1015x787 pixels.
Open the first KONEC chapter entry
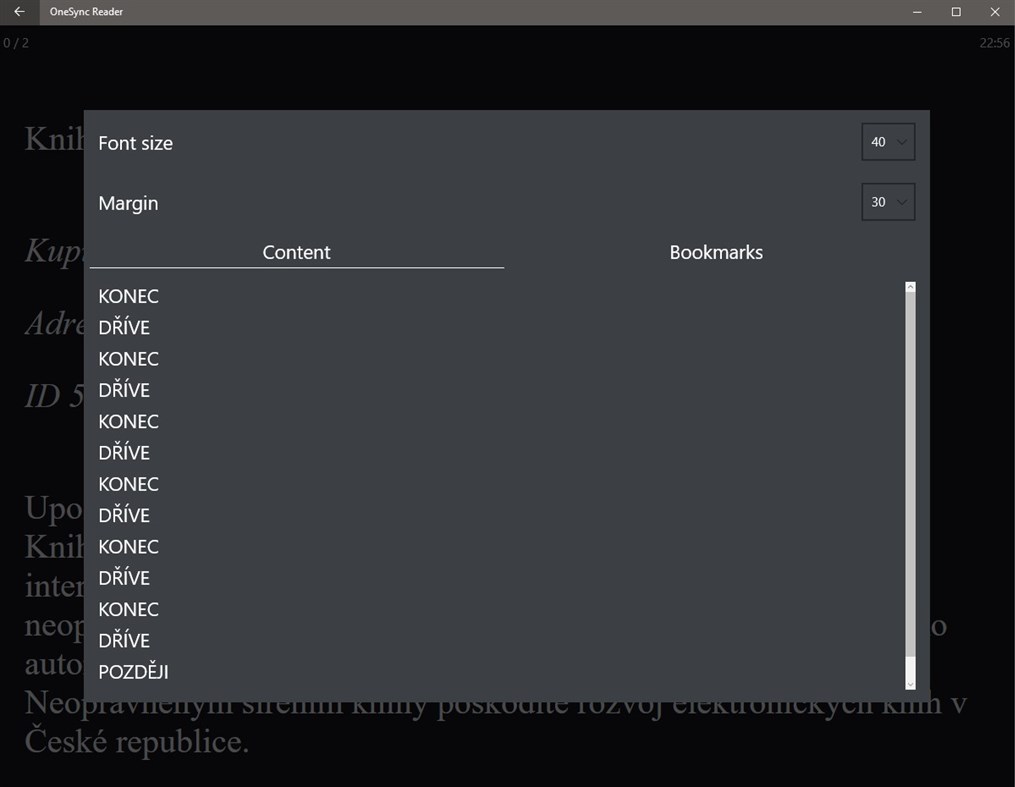pyautogui.click(x=128, y=296)
